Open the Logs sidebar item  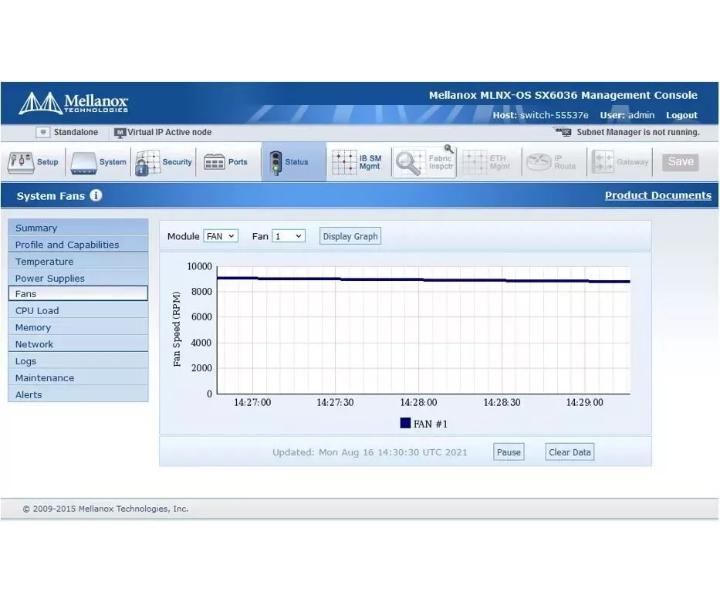pyautogui.click(x=78, y=361)
